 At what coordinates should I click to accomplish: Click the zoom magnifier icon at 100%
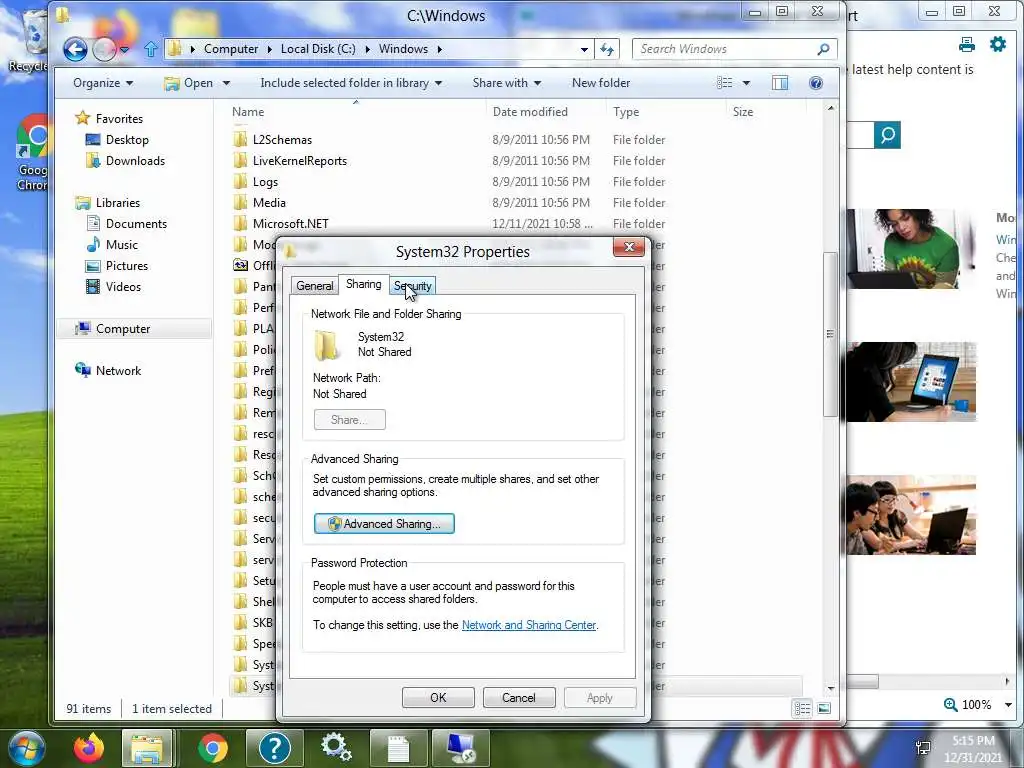coord(950,705)
